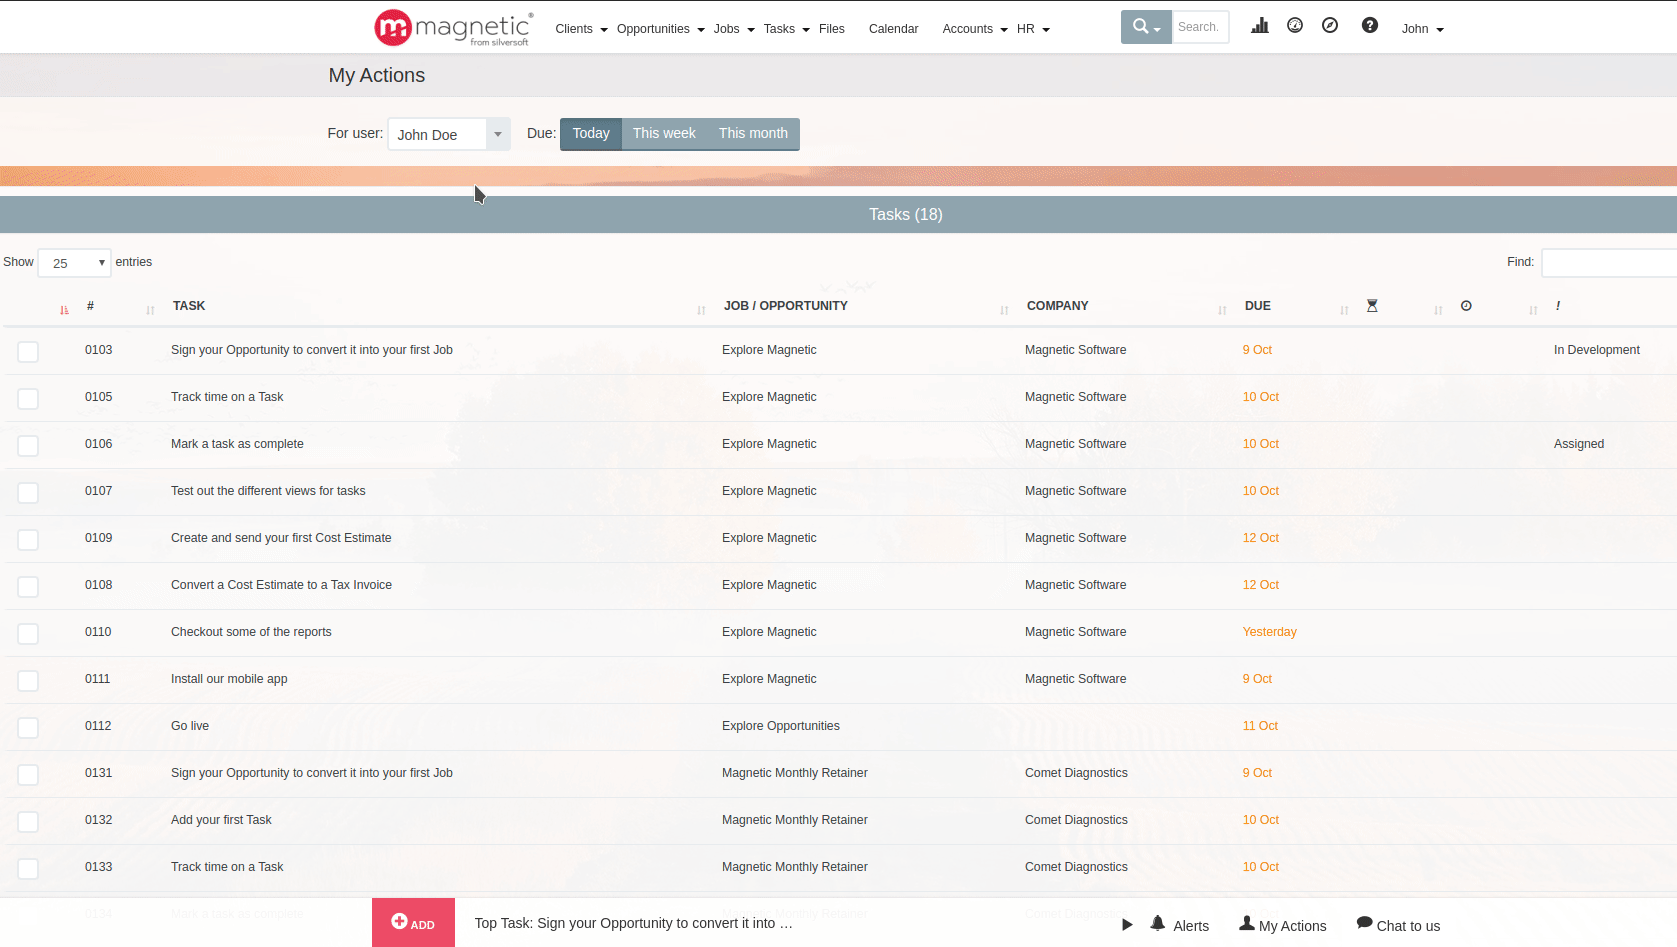Viewport: 1677px width, 947px height.
Task: Open Chat to us bubble
Action: point(1398,925)
